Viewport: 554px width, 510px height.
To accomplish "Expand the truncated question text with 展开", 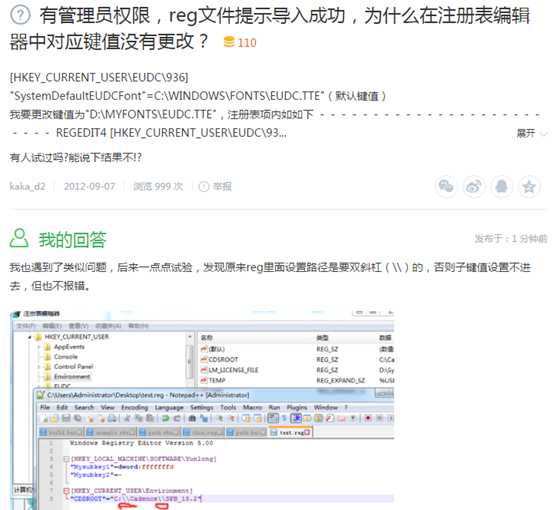I will (531, 133).
